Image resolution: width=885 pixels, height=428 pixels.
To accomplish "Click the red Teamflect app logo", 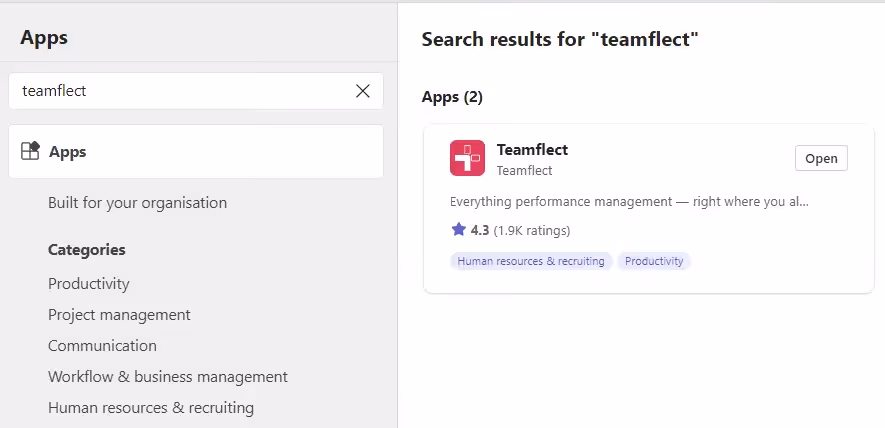I will [467, 158].
